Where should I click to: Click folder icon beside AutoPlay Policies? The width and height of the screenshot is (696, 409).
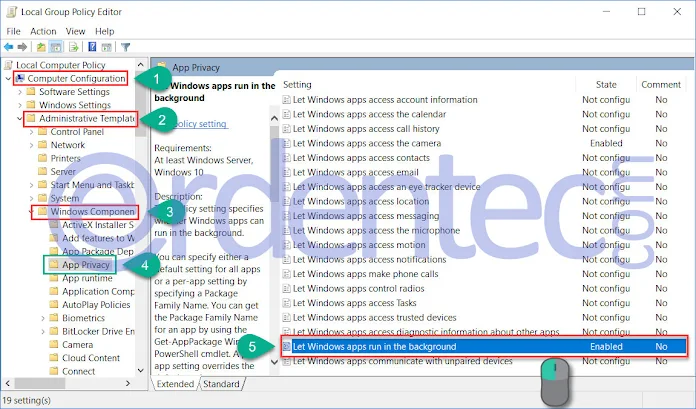coord(54,305)
